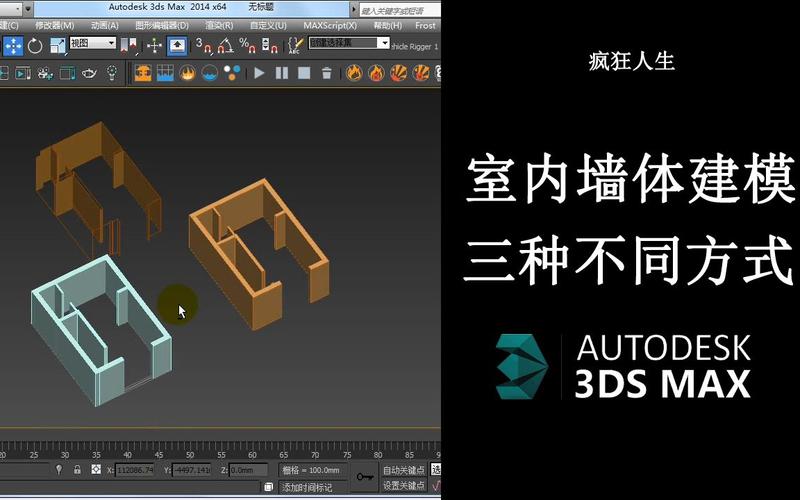Open 修改器(M) menu
Image resolution: width=800 pixels, height=500 pixels.
54,25
